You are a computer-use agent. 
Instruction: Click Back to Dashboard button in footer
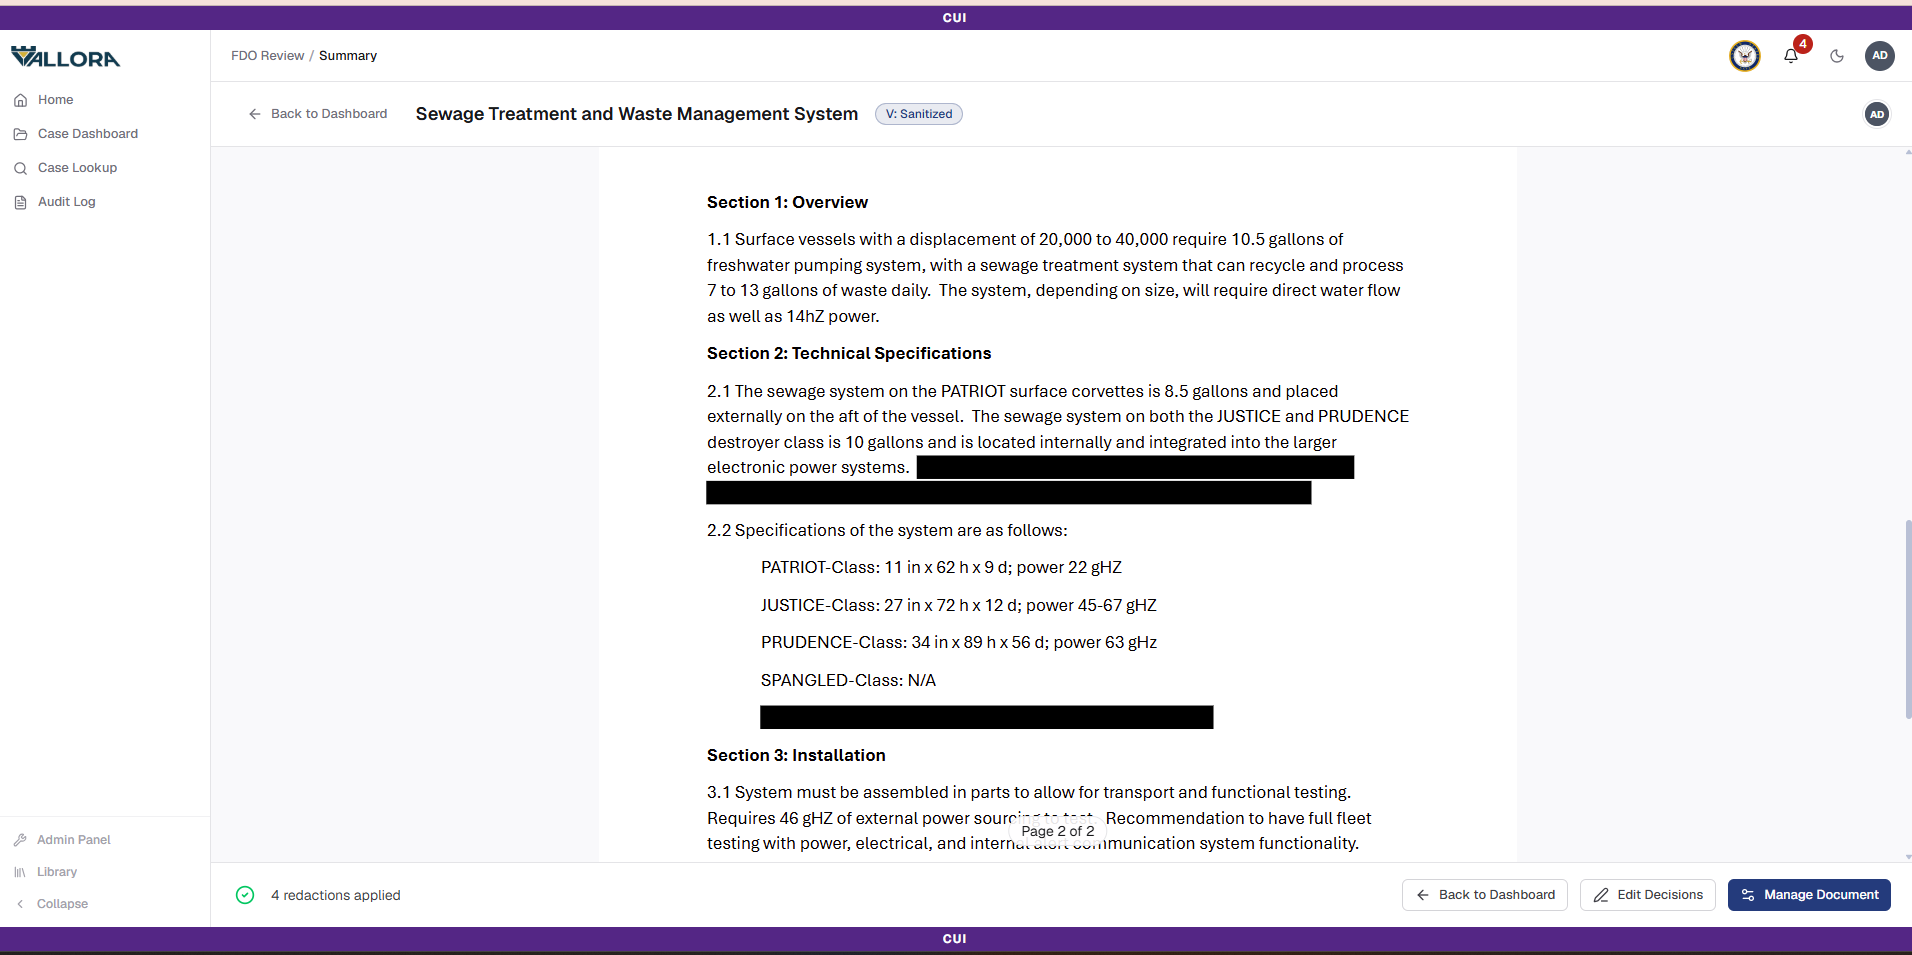click(x=1485, y=895)
